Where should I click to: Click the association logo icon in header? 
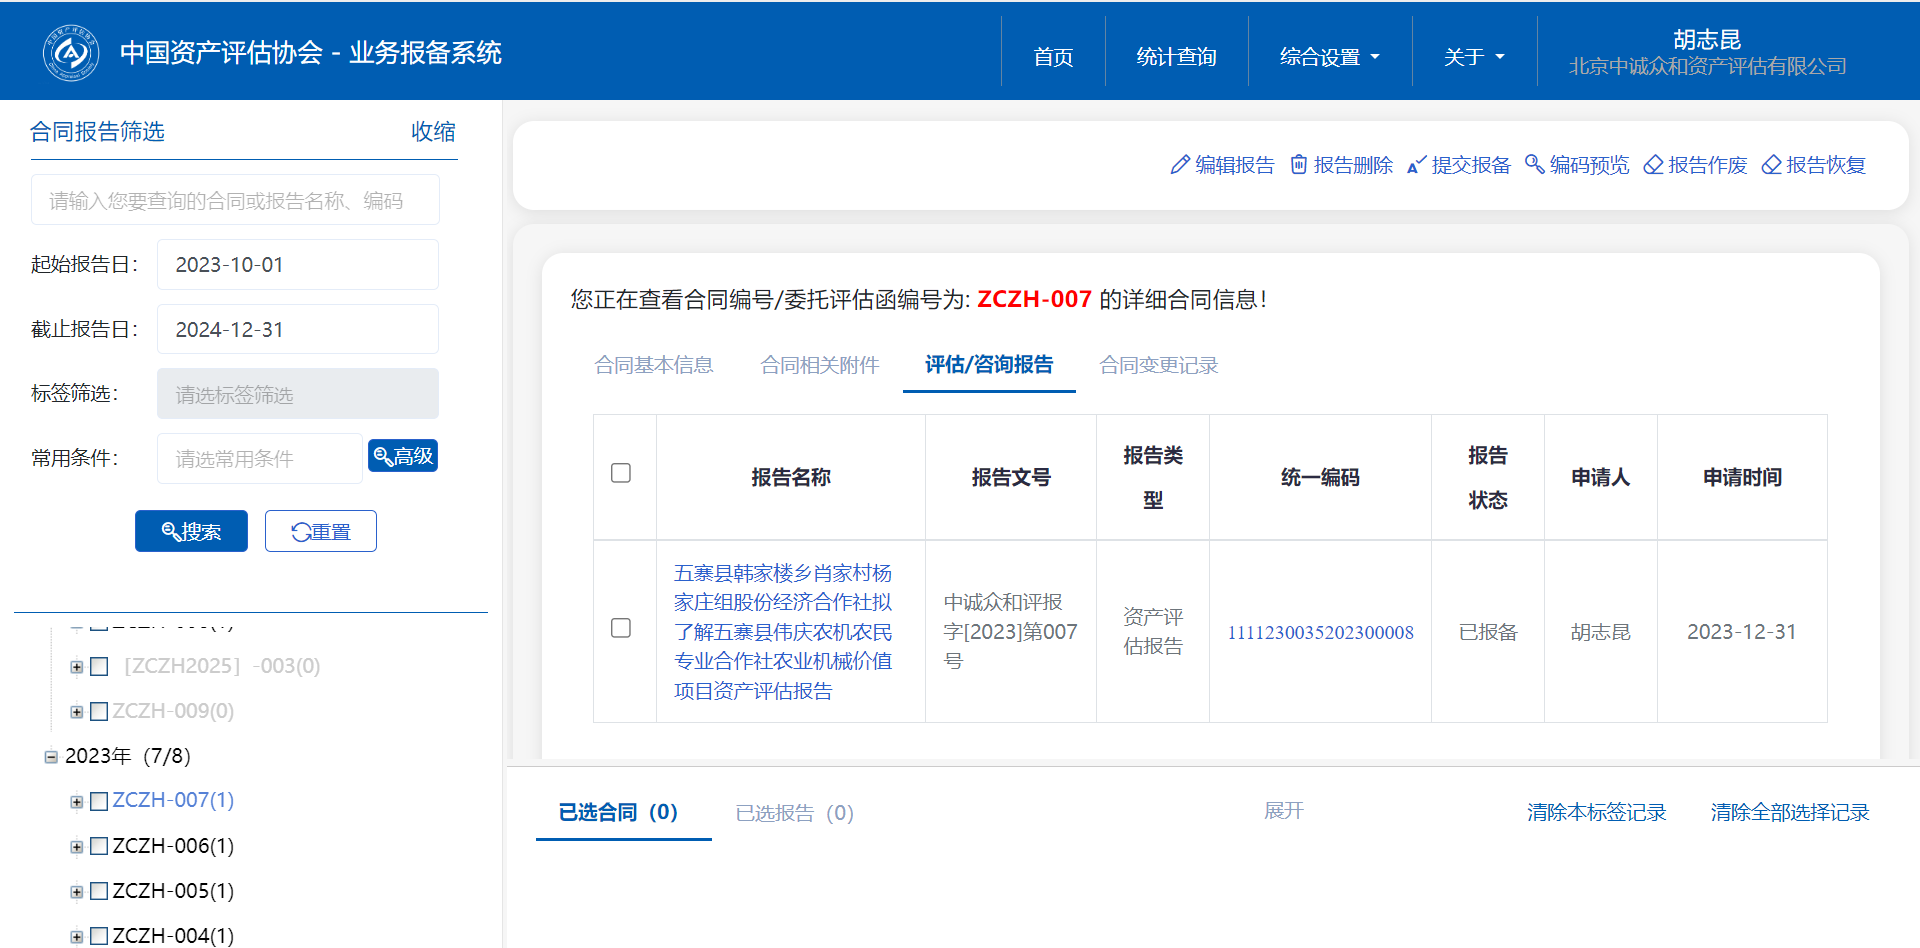(x=70, y=52)
